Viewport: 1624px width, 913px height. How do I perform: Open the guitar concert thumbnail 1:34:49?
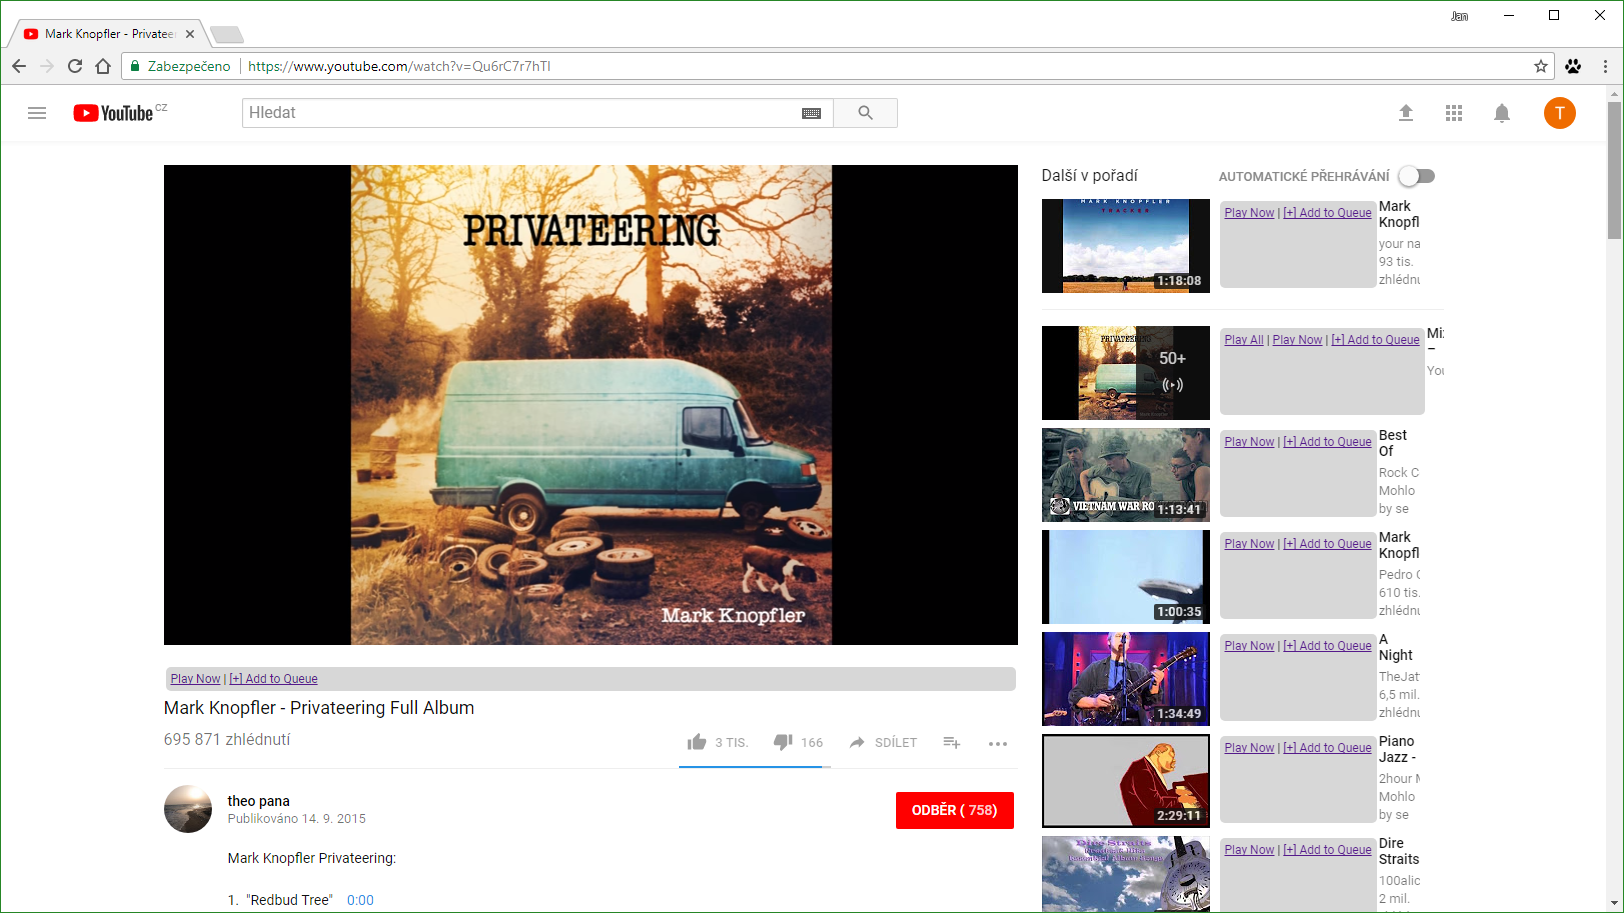1125,679
